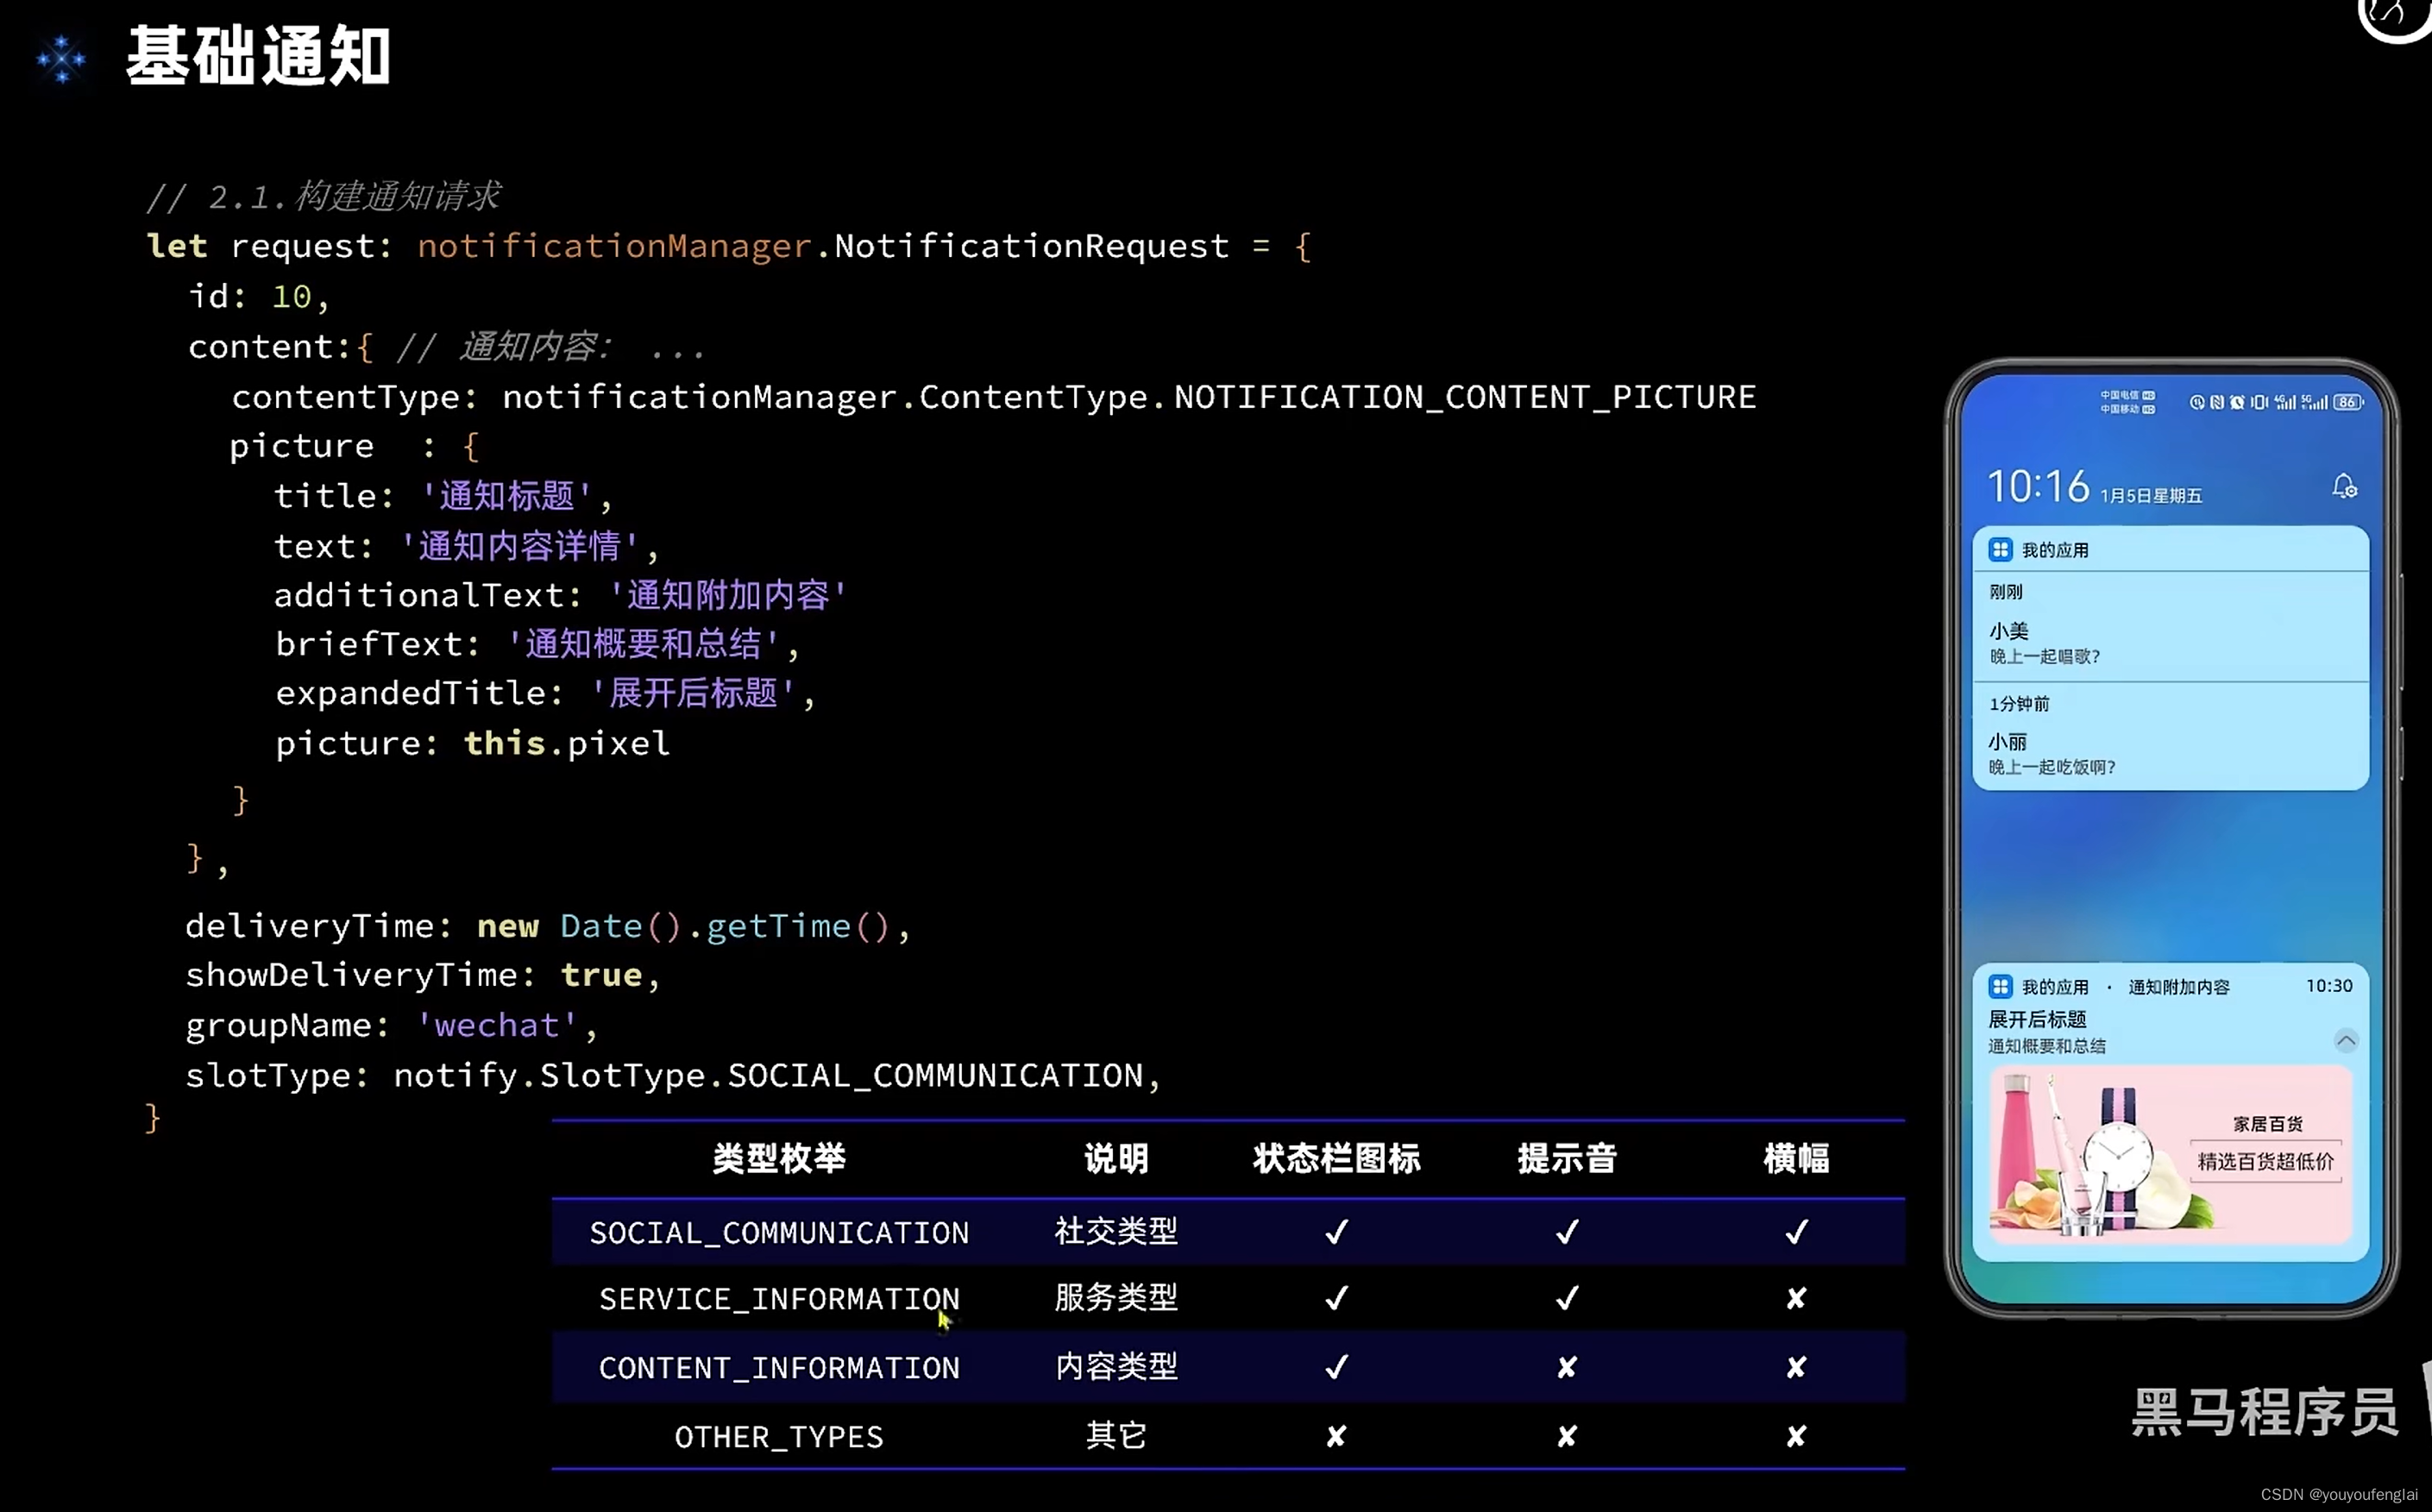Click the 提示音 cross in the OTHER_TYPES row

coord(1567,1436)
